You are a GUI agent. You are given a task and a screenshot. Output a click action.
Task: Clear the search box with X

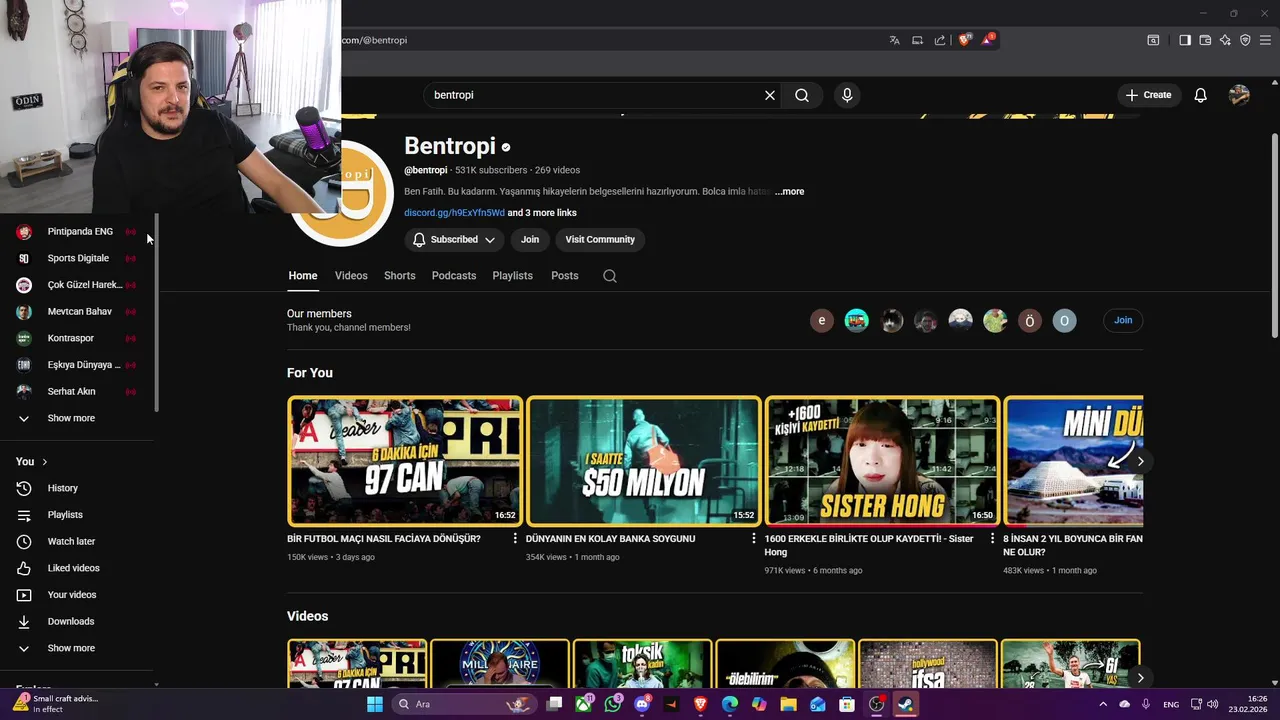click(x=770, y=95)
